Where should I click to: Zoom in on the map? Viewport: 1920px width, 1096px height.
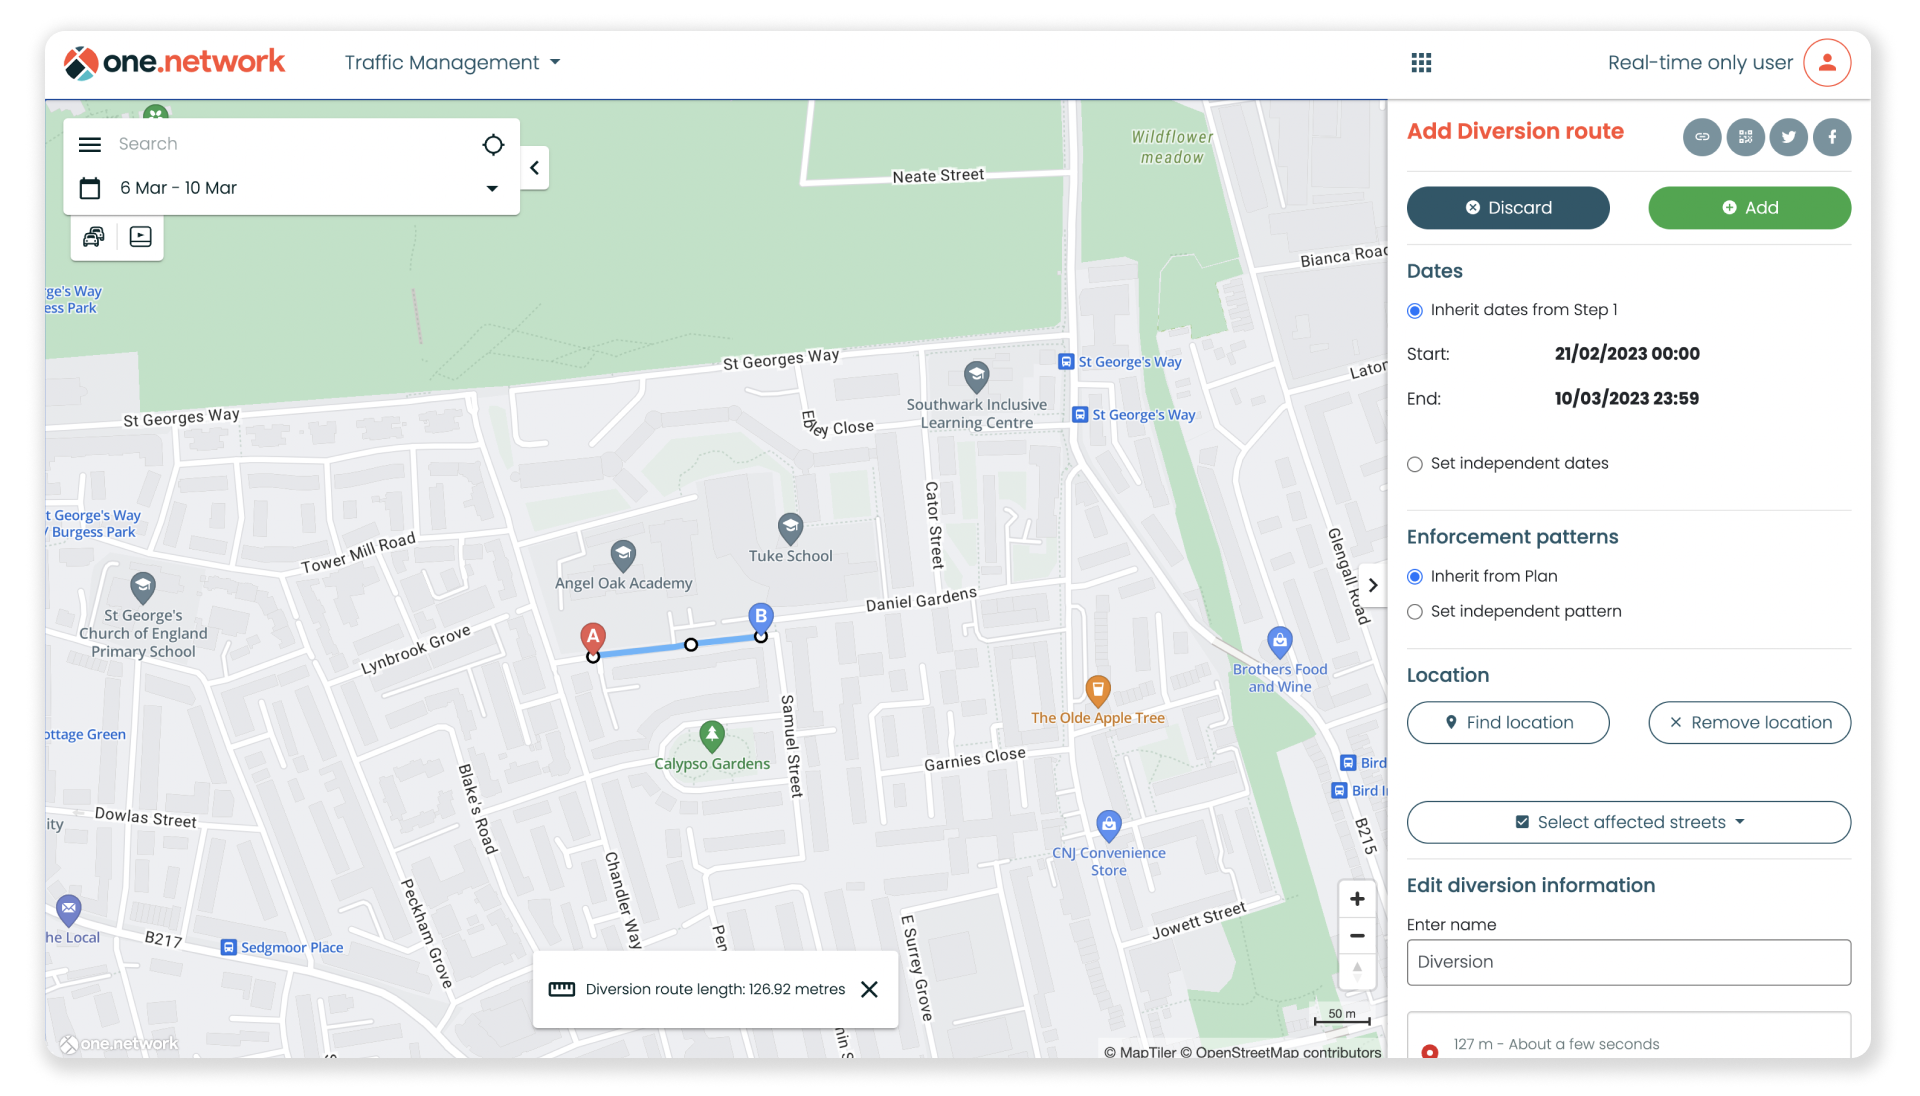(x=1357, y=899)
